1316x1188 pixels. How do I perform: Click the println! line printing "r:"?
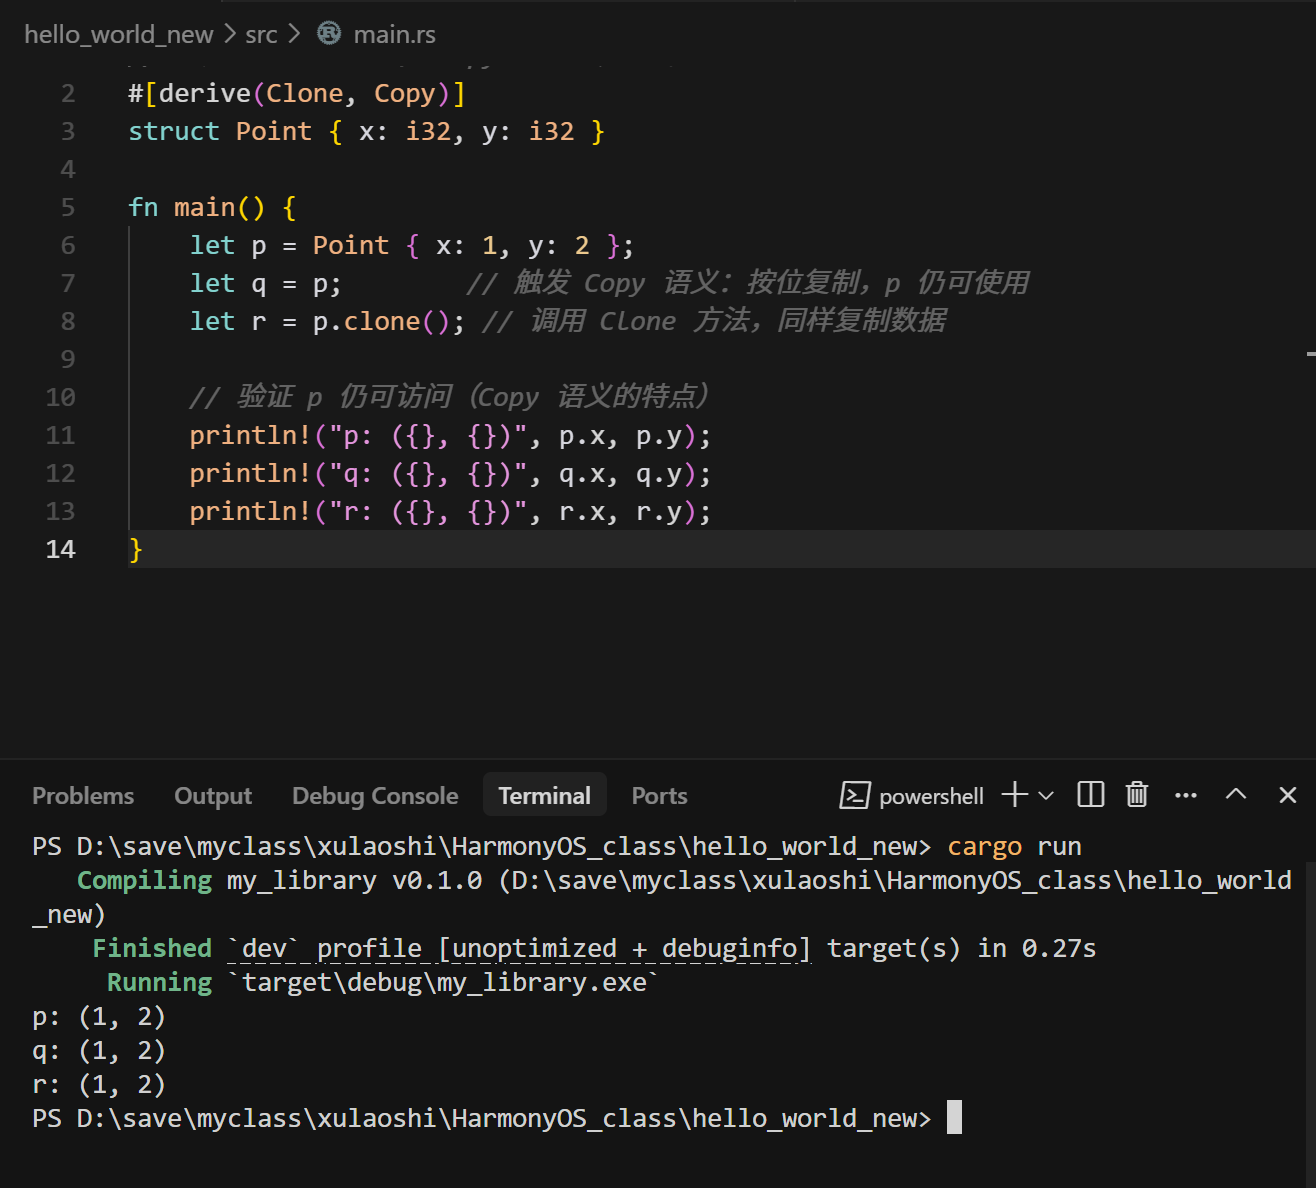pyautogui.click(x=450, y=512)
